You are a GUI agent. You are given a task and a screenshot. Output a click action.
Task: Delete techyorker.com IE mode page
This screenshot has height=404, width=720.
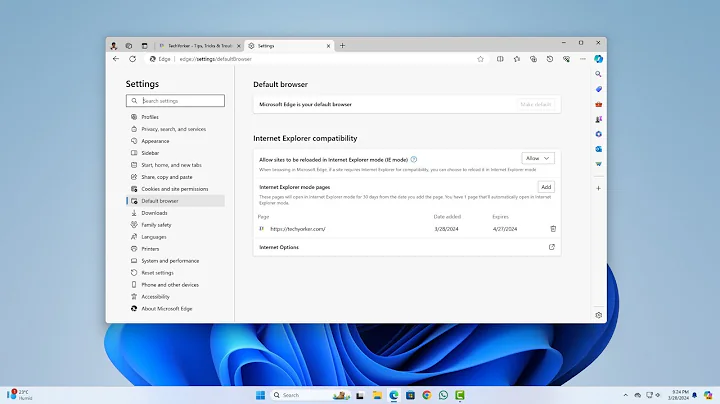(x=553, y=229)
